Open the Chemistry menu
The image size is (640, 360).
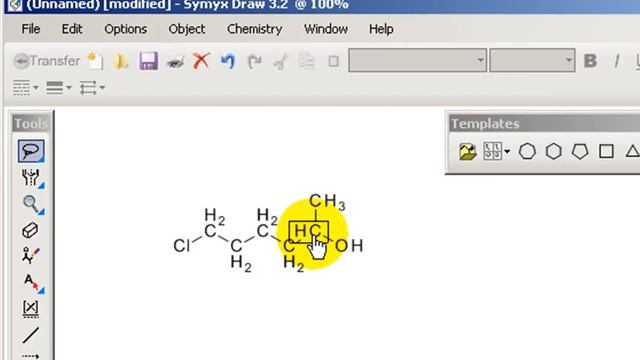[x=254, y=29]
